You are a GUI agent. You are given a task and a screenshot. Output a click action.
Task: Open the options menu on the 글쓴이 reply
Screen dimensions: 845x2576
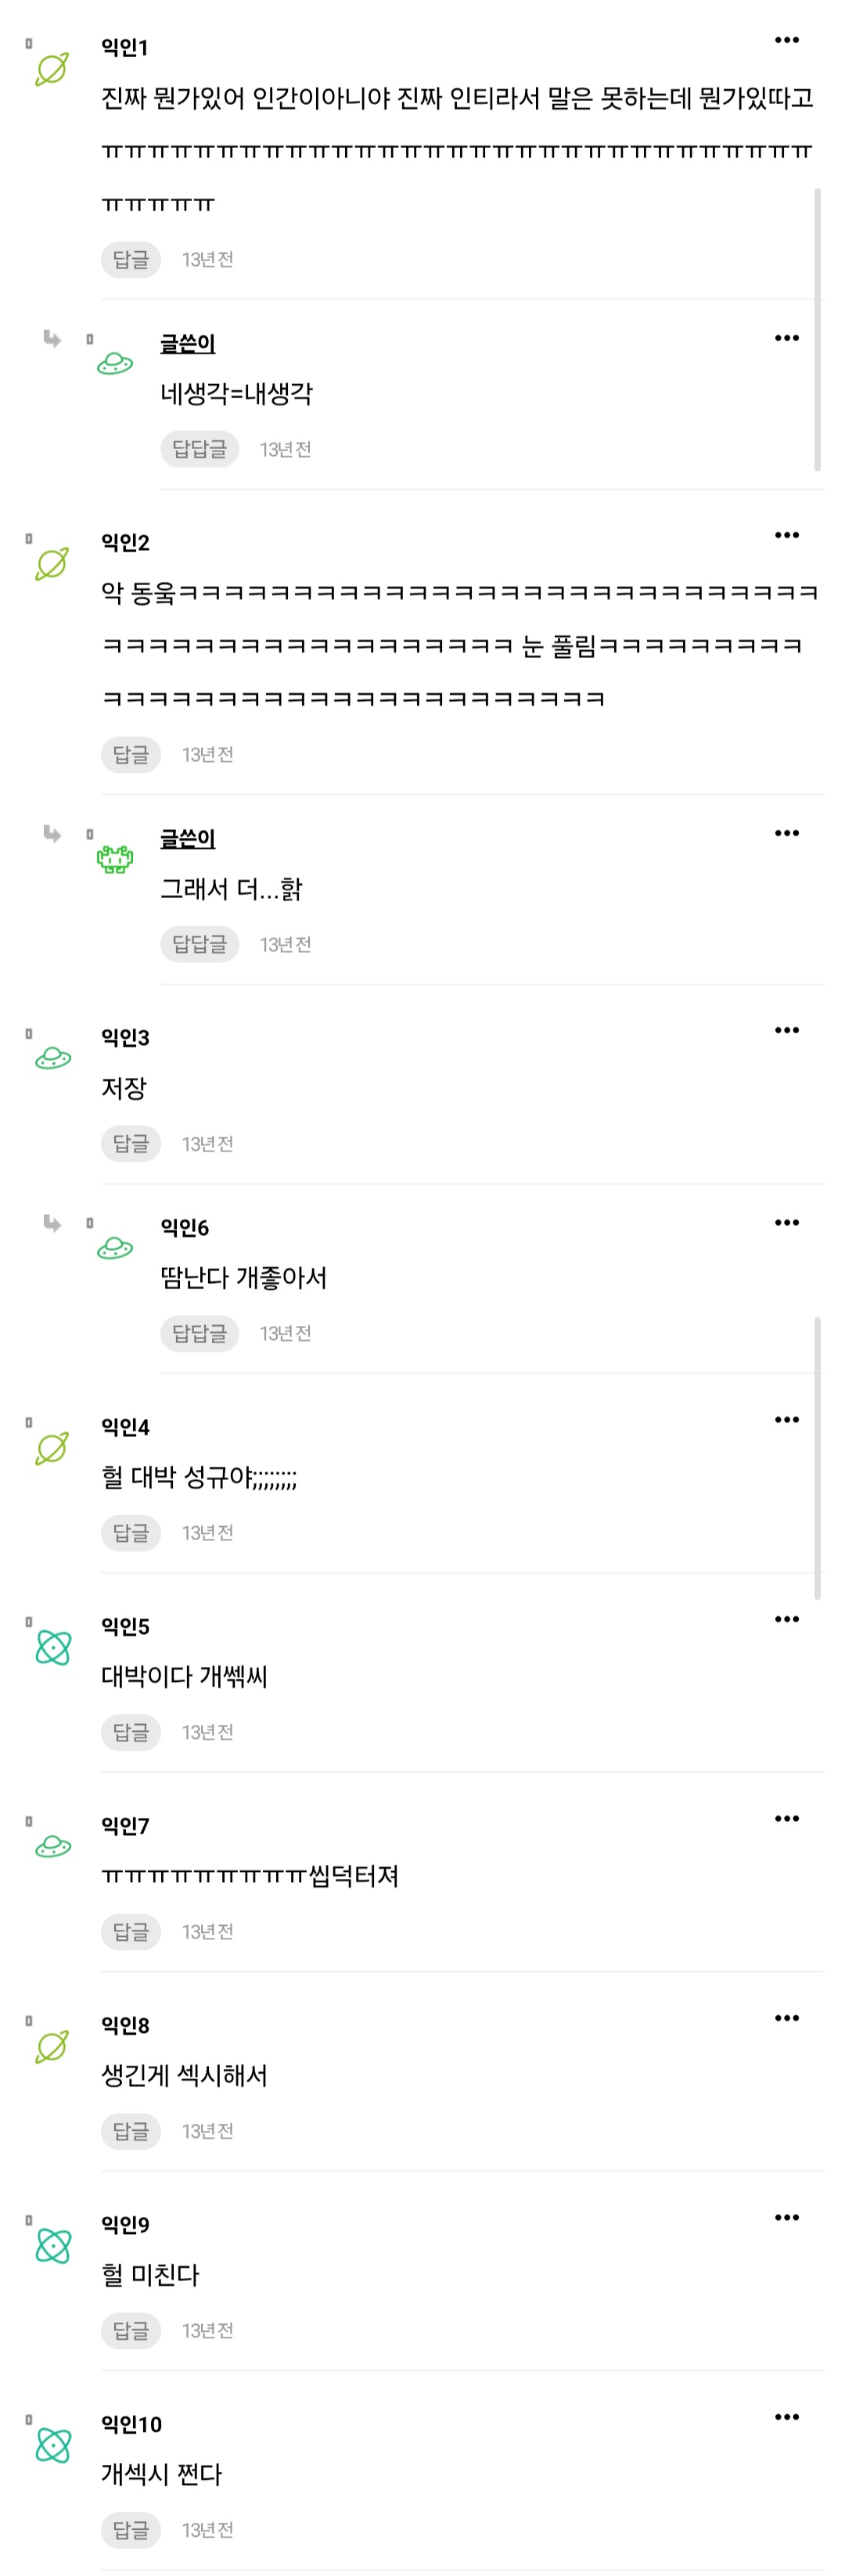787,336
